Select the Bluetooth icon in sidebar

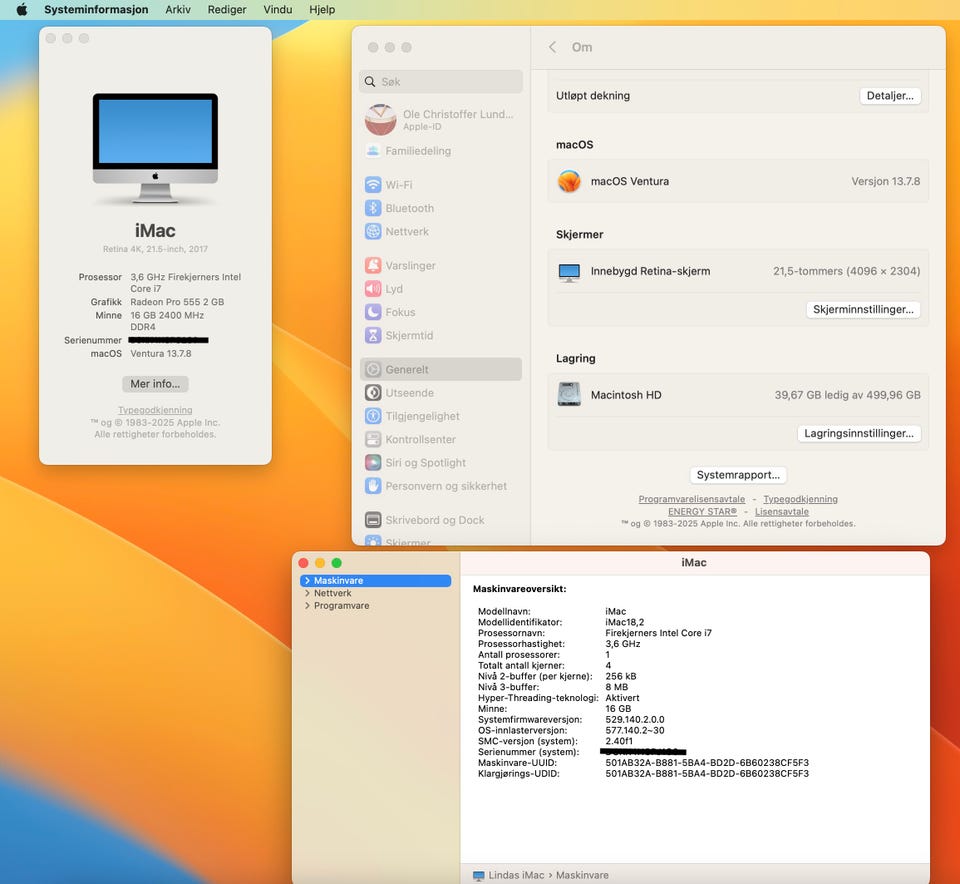373,208
